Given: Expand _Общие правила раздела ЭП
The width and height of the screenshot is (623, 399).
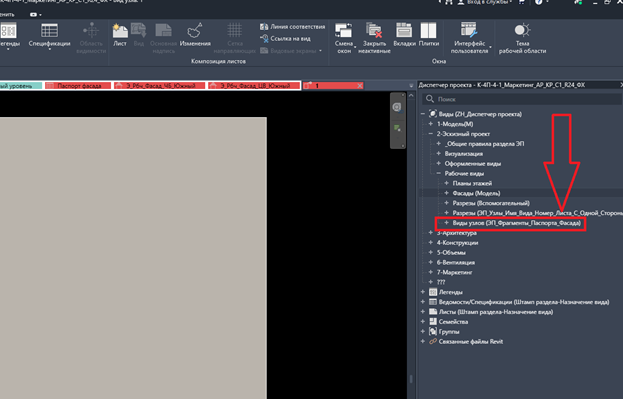Looking at the screenshot, I should click(x=439, y=143).
